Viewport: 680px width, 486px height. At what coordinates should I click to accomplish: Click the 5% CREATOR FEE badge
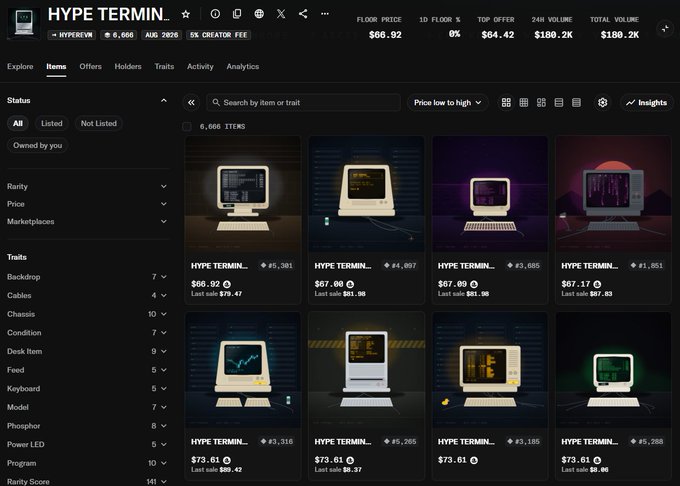click(x=219, y=35)
